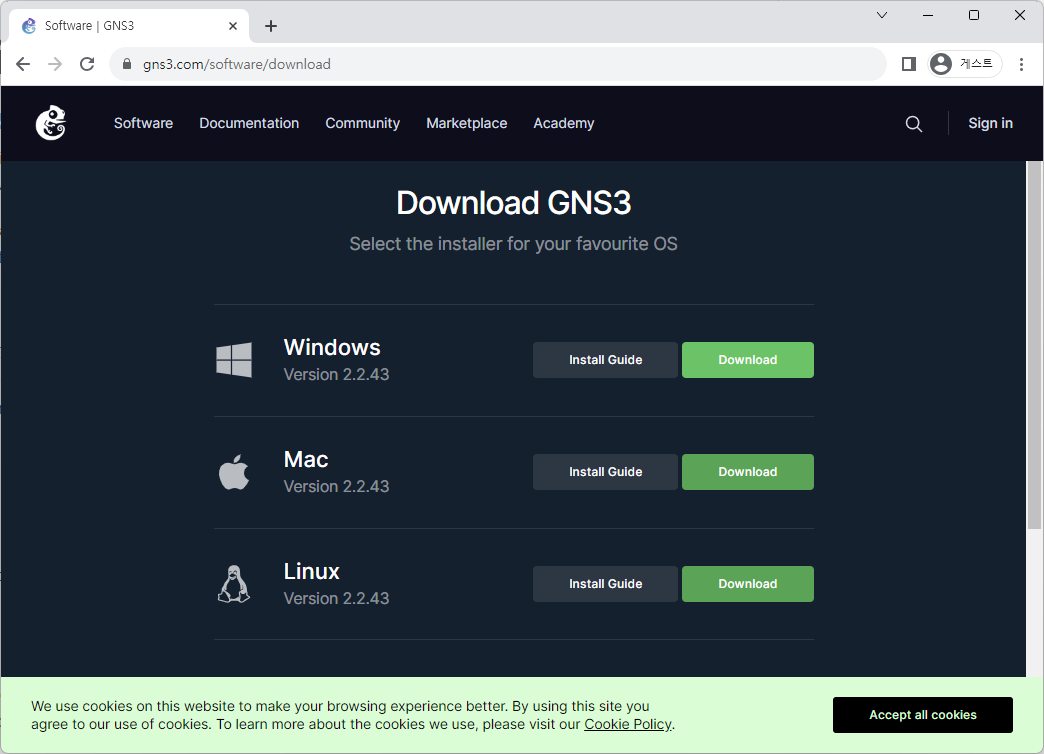Open the Community menu

click(x=362, y=123)
